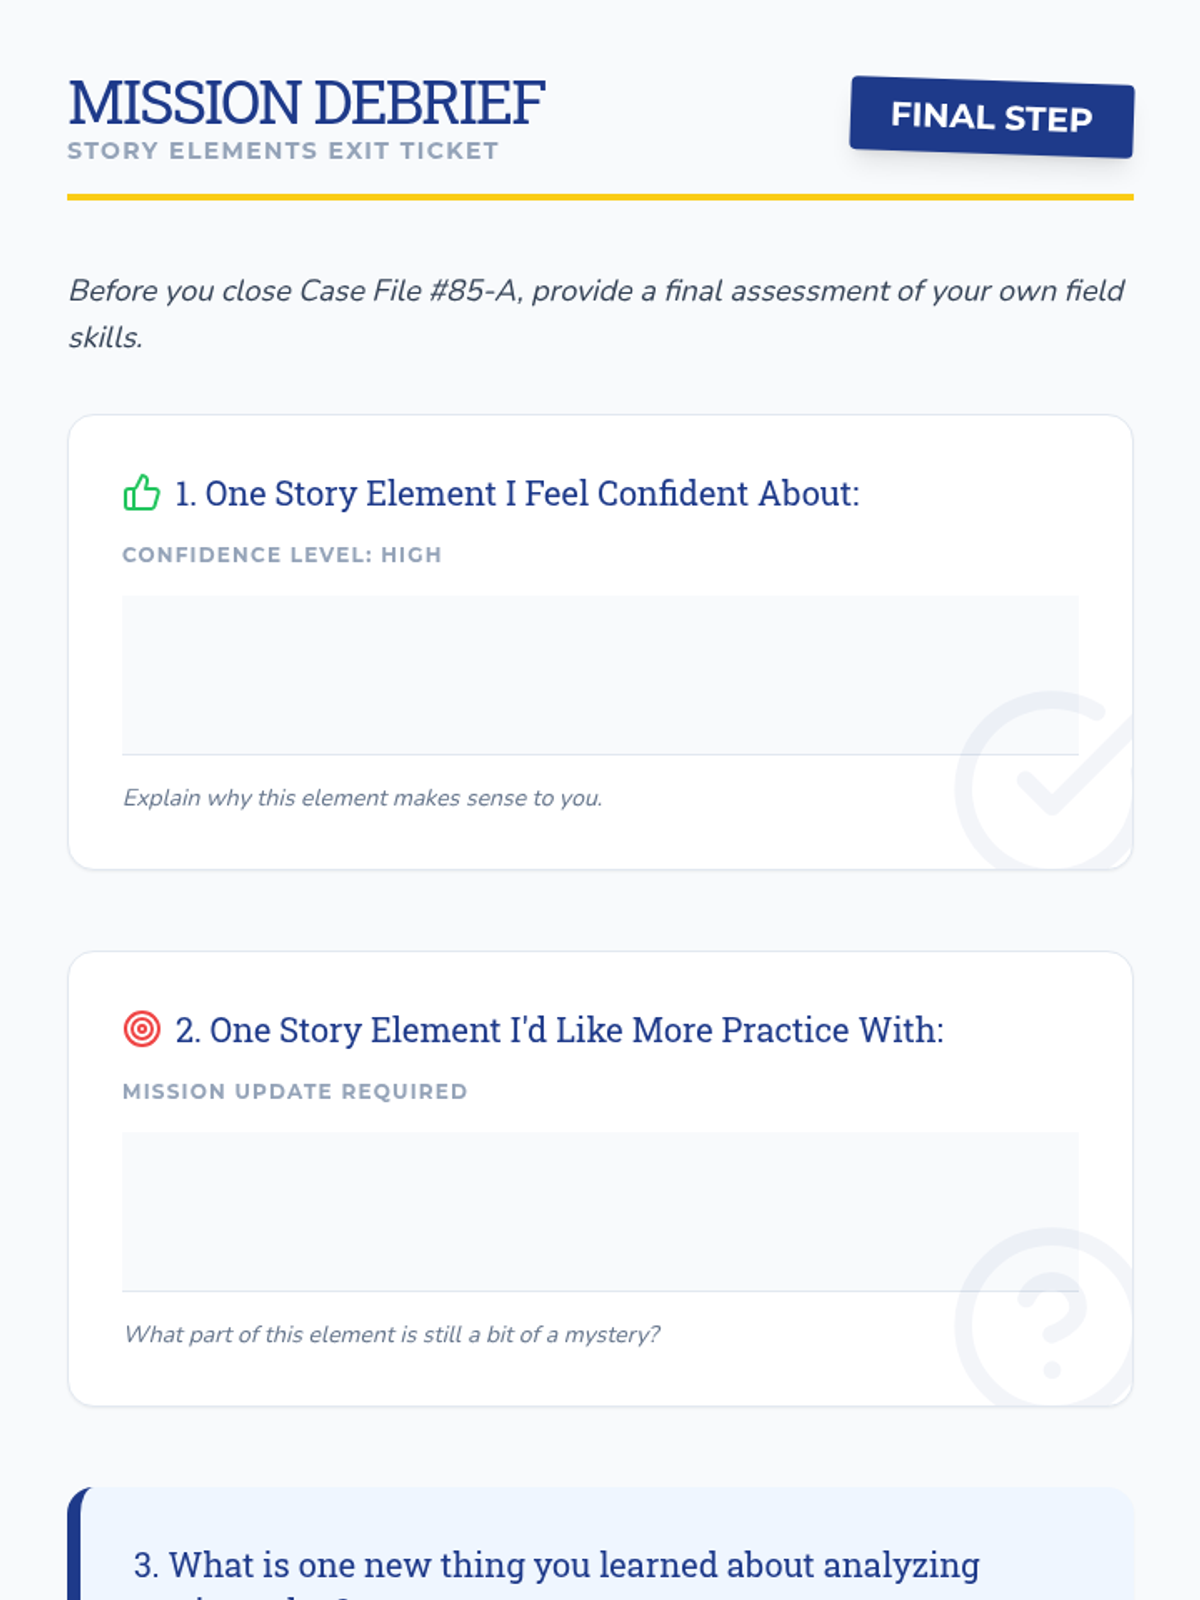Click the STORY ELEMENTS EXIT TICKET subtitle

coord(283,151)
